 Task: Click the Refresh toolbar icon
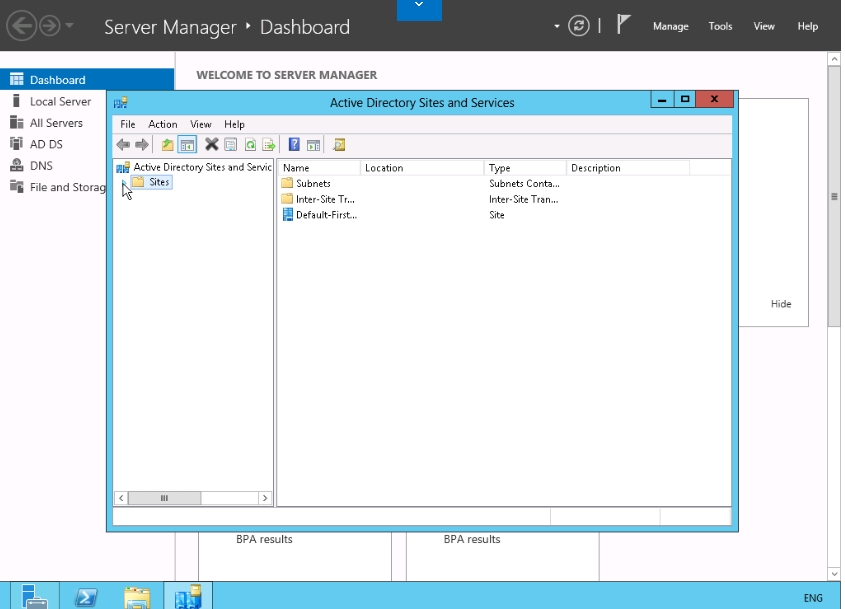pos(250,145)
